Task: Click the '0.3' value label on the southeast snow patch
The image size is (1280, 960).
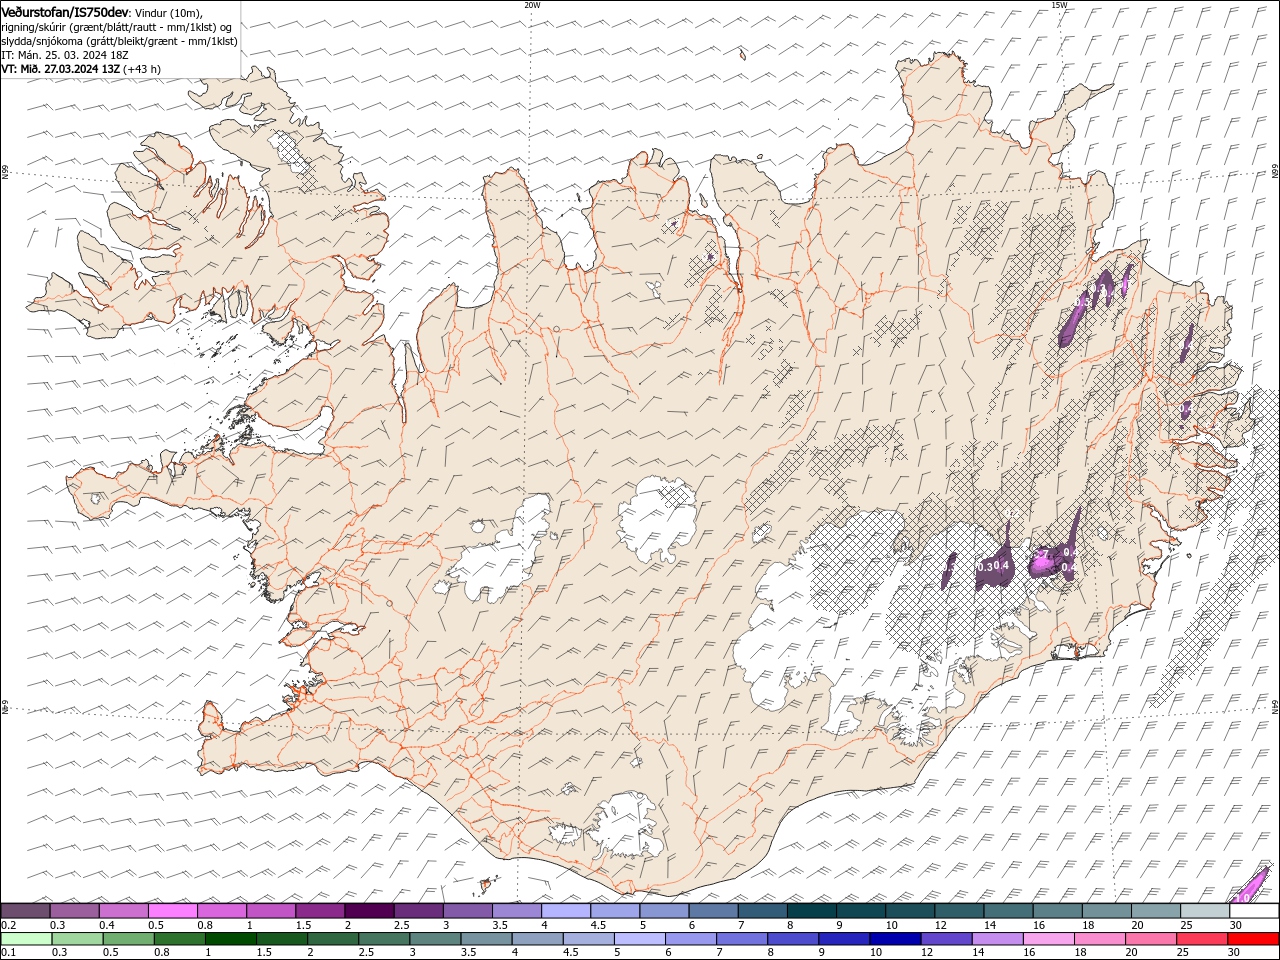Action: [x=984, y=567]
